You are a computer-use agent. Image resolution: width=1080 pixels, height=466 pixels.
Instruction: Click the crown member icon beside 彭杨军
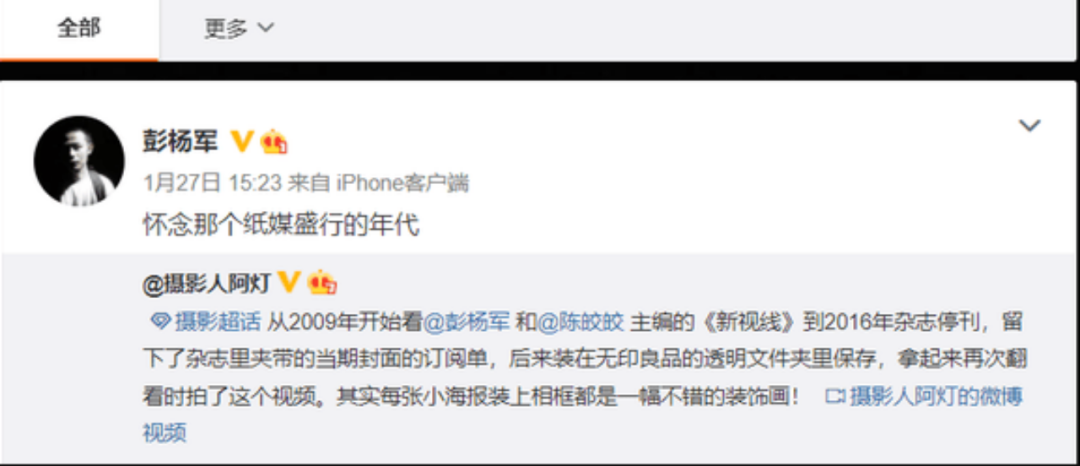273,142
